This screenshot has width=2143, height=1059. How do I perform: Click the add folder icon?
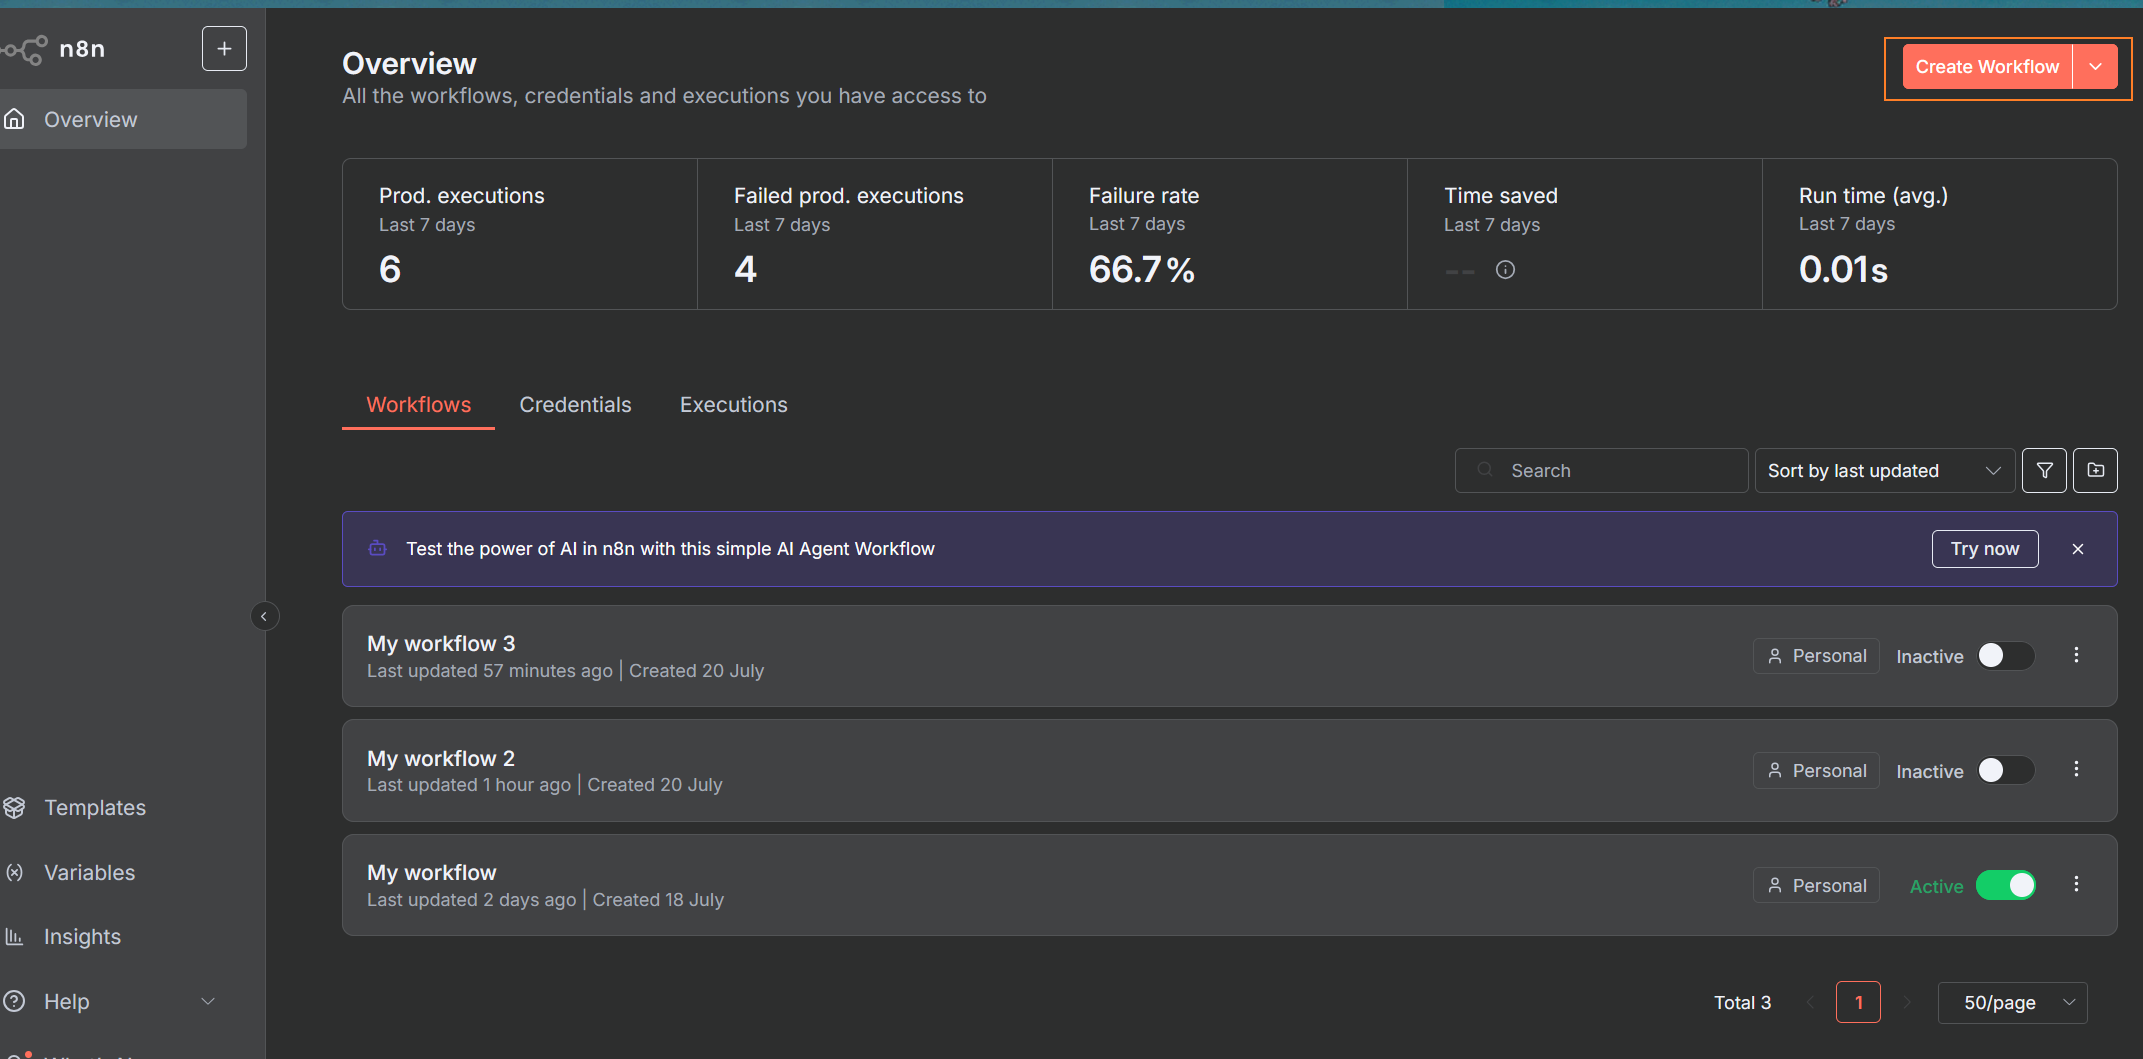2095,470
